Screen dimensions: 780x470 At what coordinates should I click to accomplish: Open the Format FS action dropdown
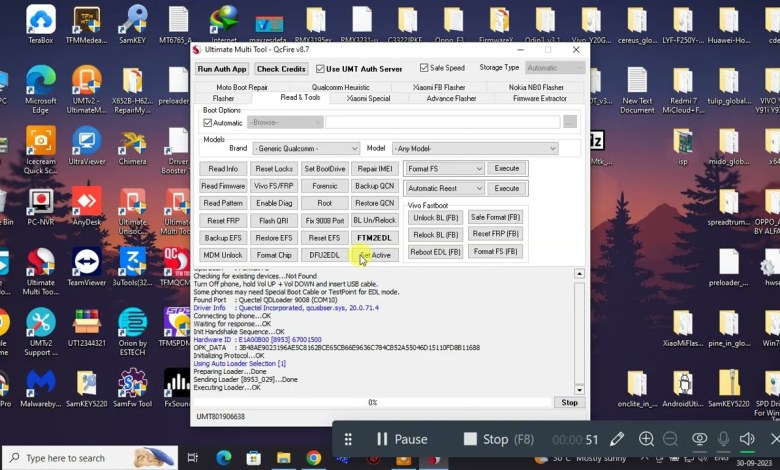click(x=444, y=169)
